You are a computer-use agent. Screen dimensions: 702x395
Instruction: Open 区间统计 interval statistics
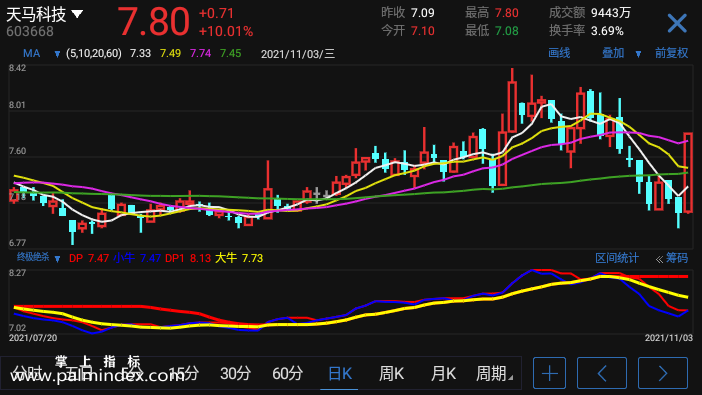click(x=617, y=258)
